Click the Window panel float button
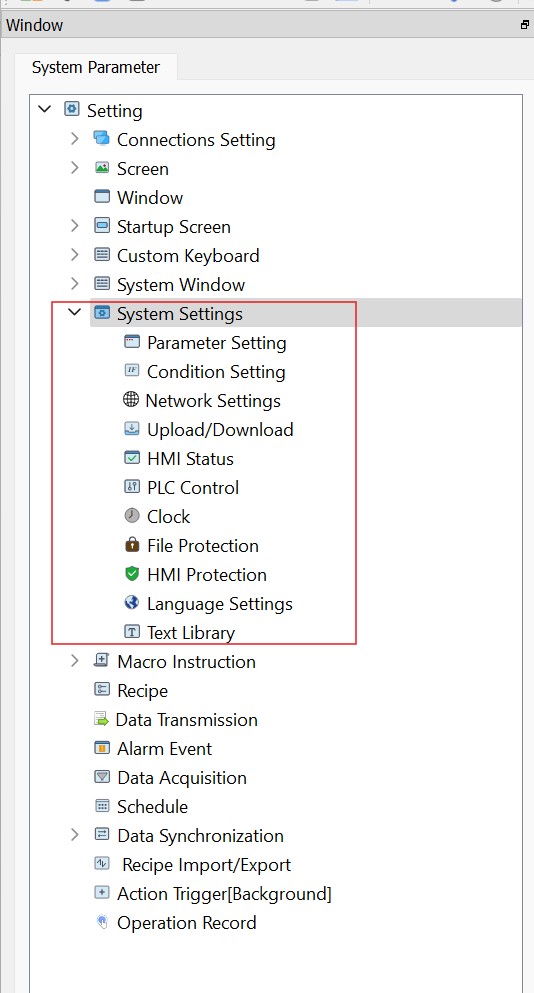This screenshot has width=534, height=993. [524, 25]
